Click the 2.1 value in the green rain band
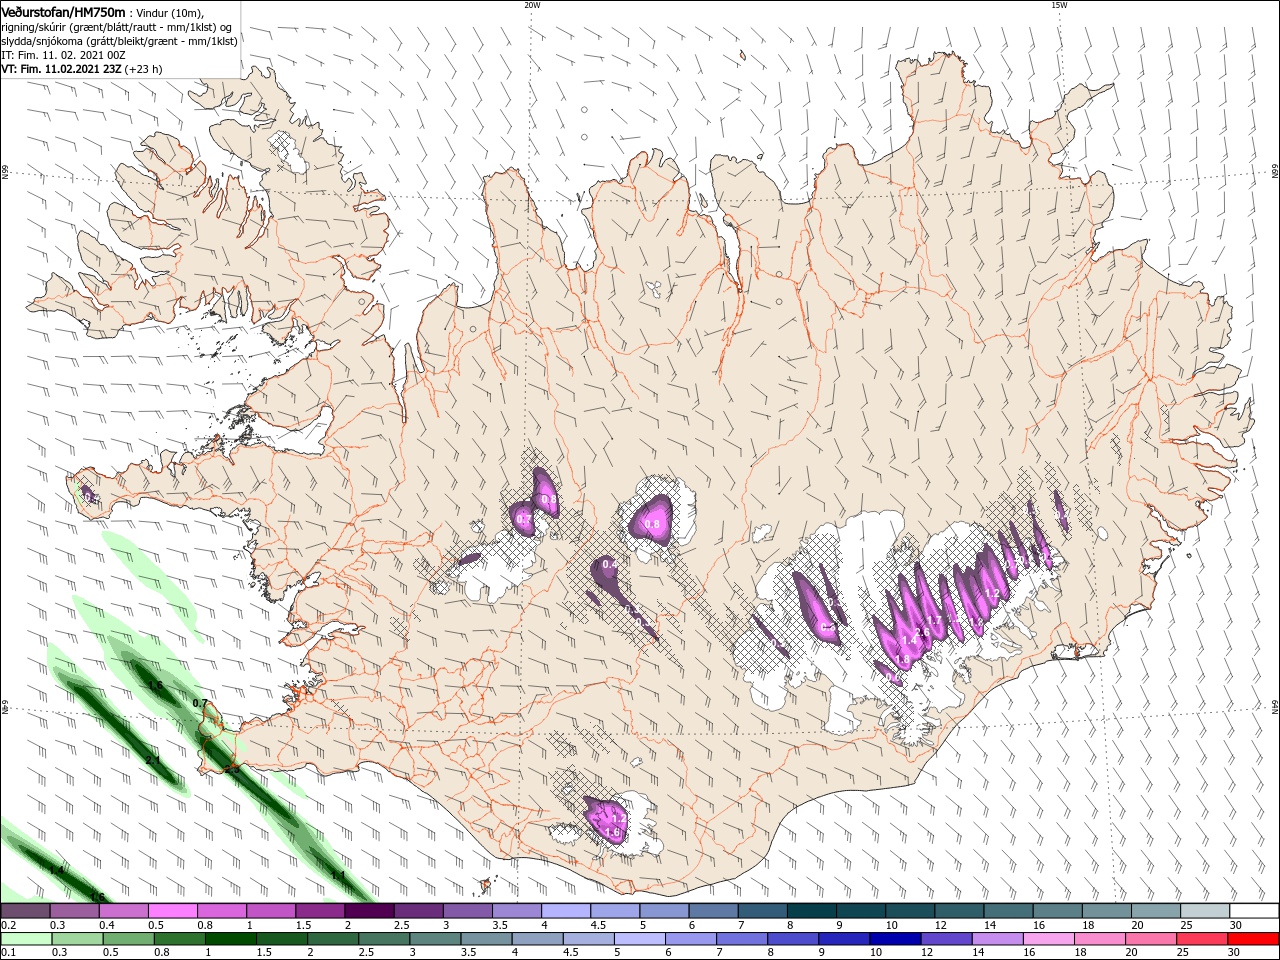 153,761
